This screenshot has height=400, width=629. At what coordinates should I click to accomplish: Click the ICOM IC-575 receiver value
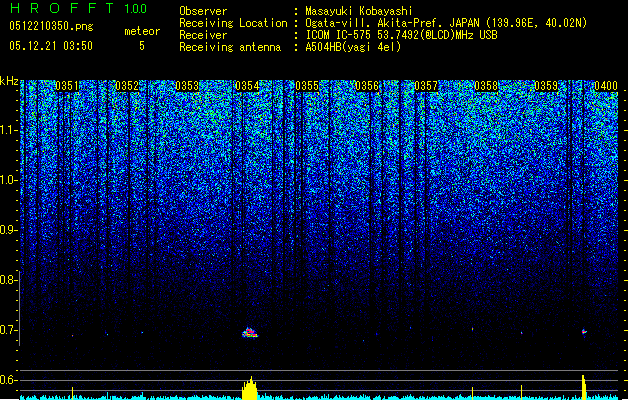point(402,35)
